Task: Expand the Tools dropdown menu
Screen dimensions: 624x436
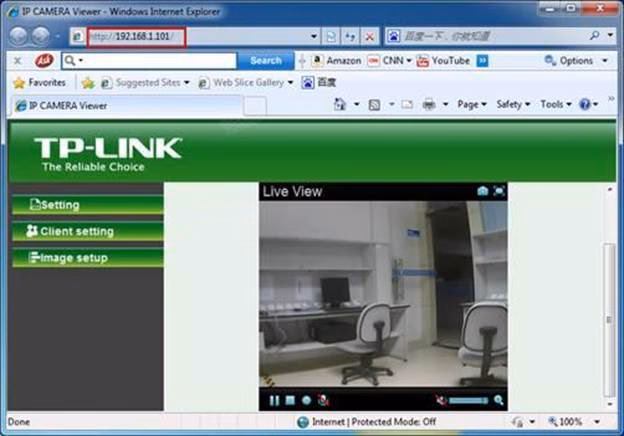Action: coord(556,104)
